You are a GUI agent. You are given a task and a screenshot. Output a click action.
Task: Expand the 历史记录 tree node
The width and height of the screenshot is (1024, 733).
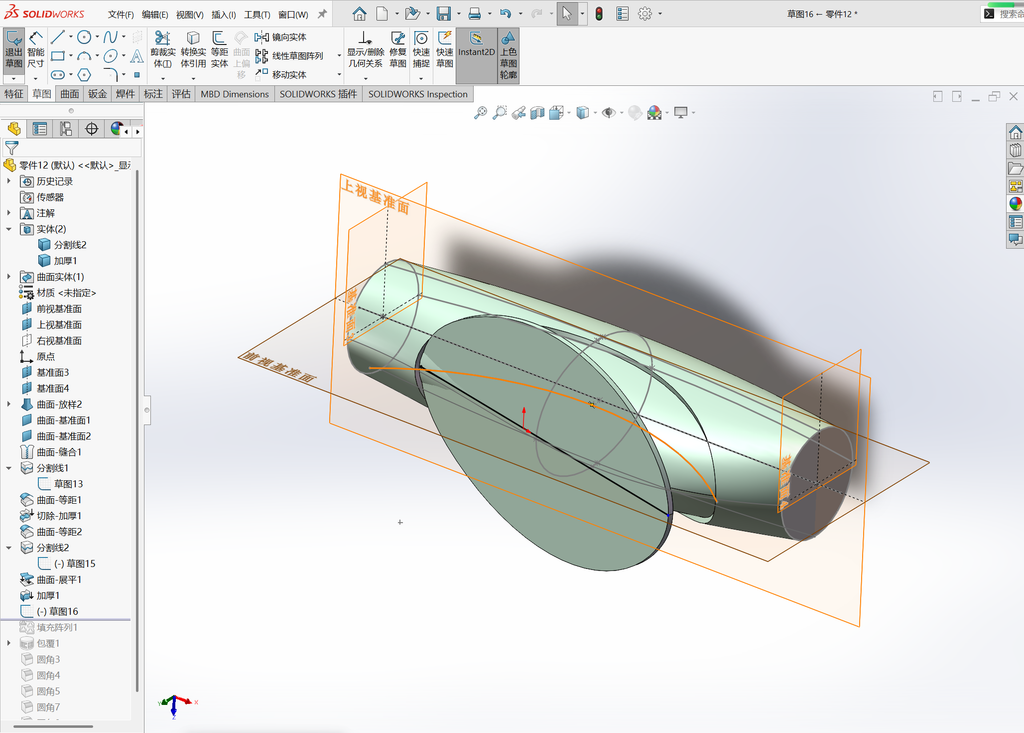[x=8, y=181]
